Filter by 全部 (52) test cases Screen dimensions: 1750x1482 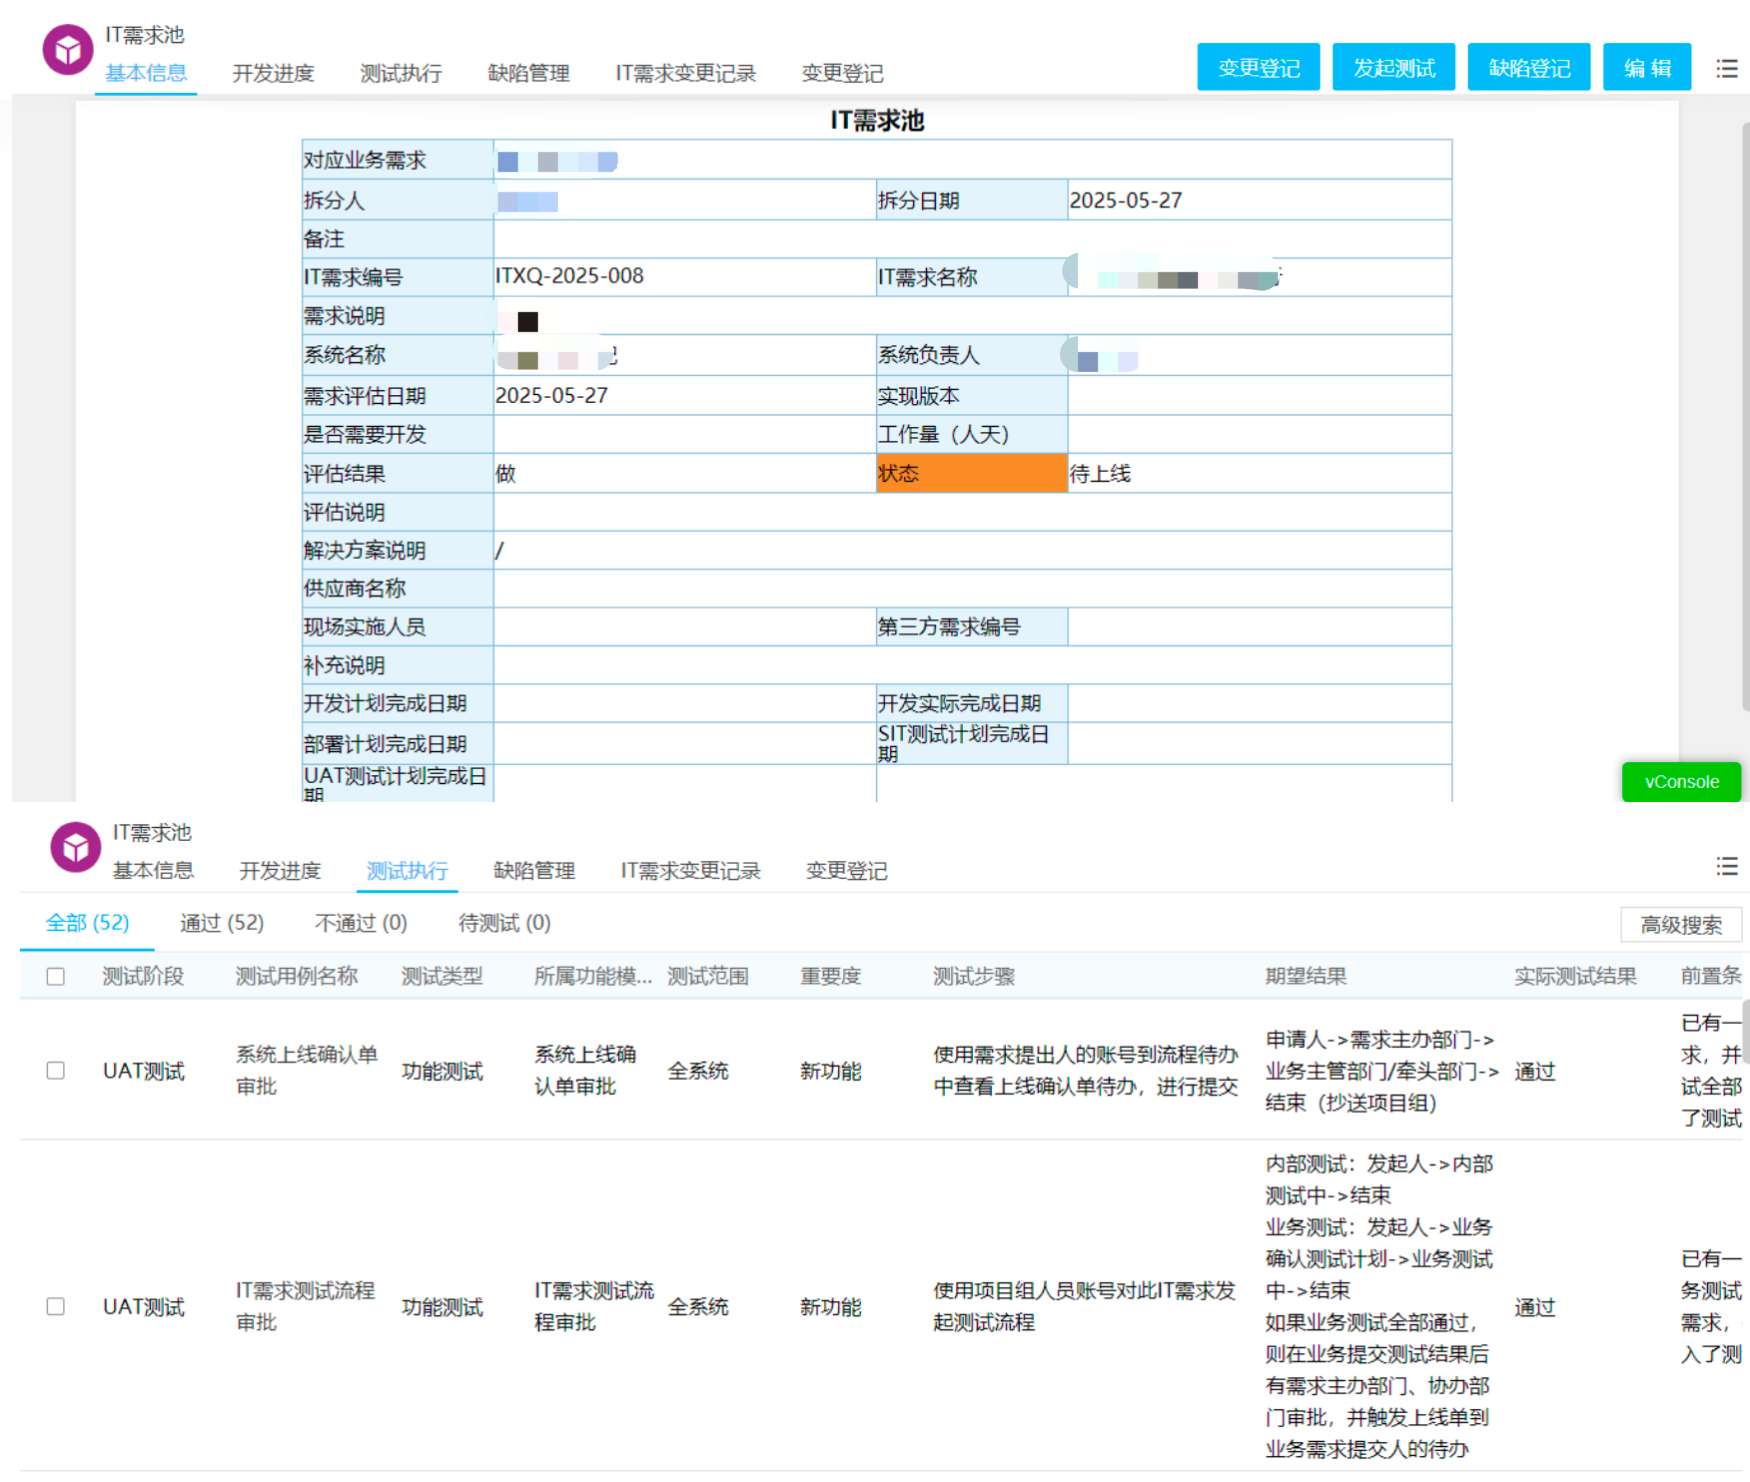(88, 923)
